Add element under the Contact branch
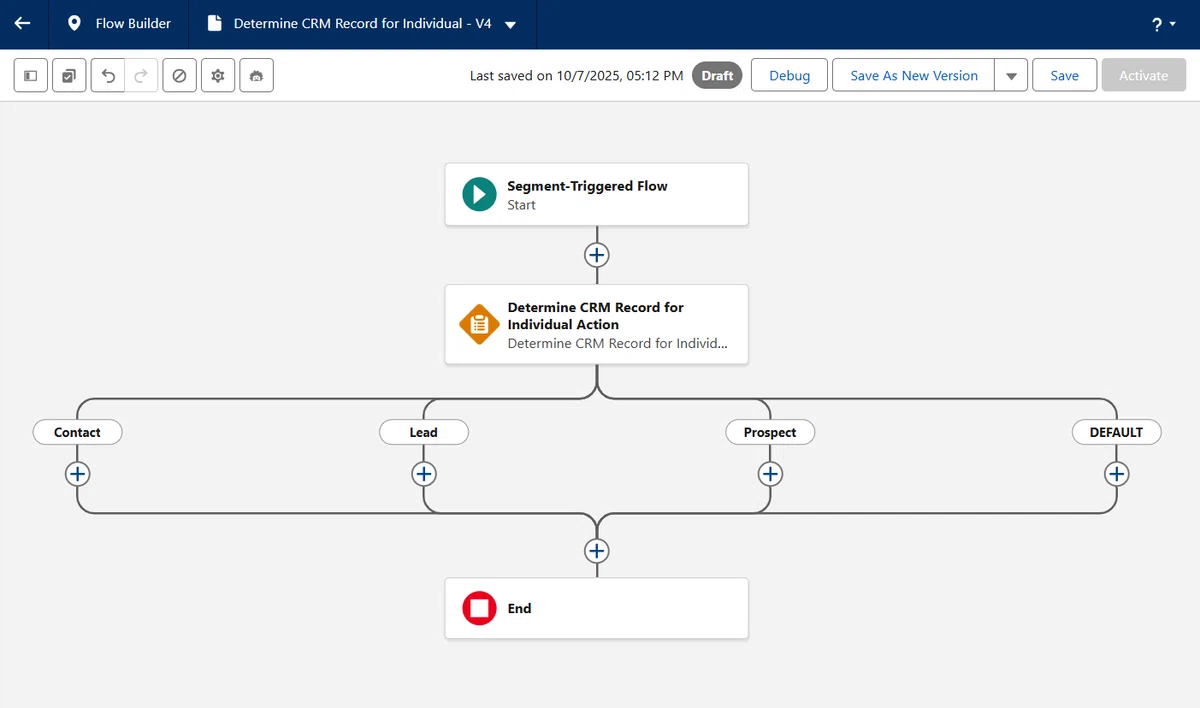 [x=77, y=474]
